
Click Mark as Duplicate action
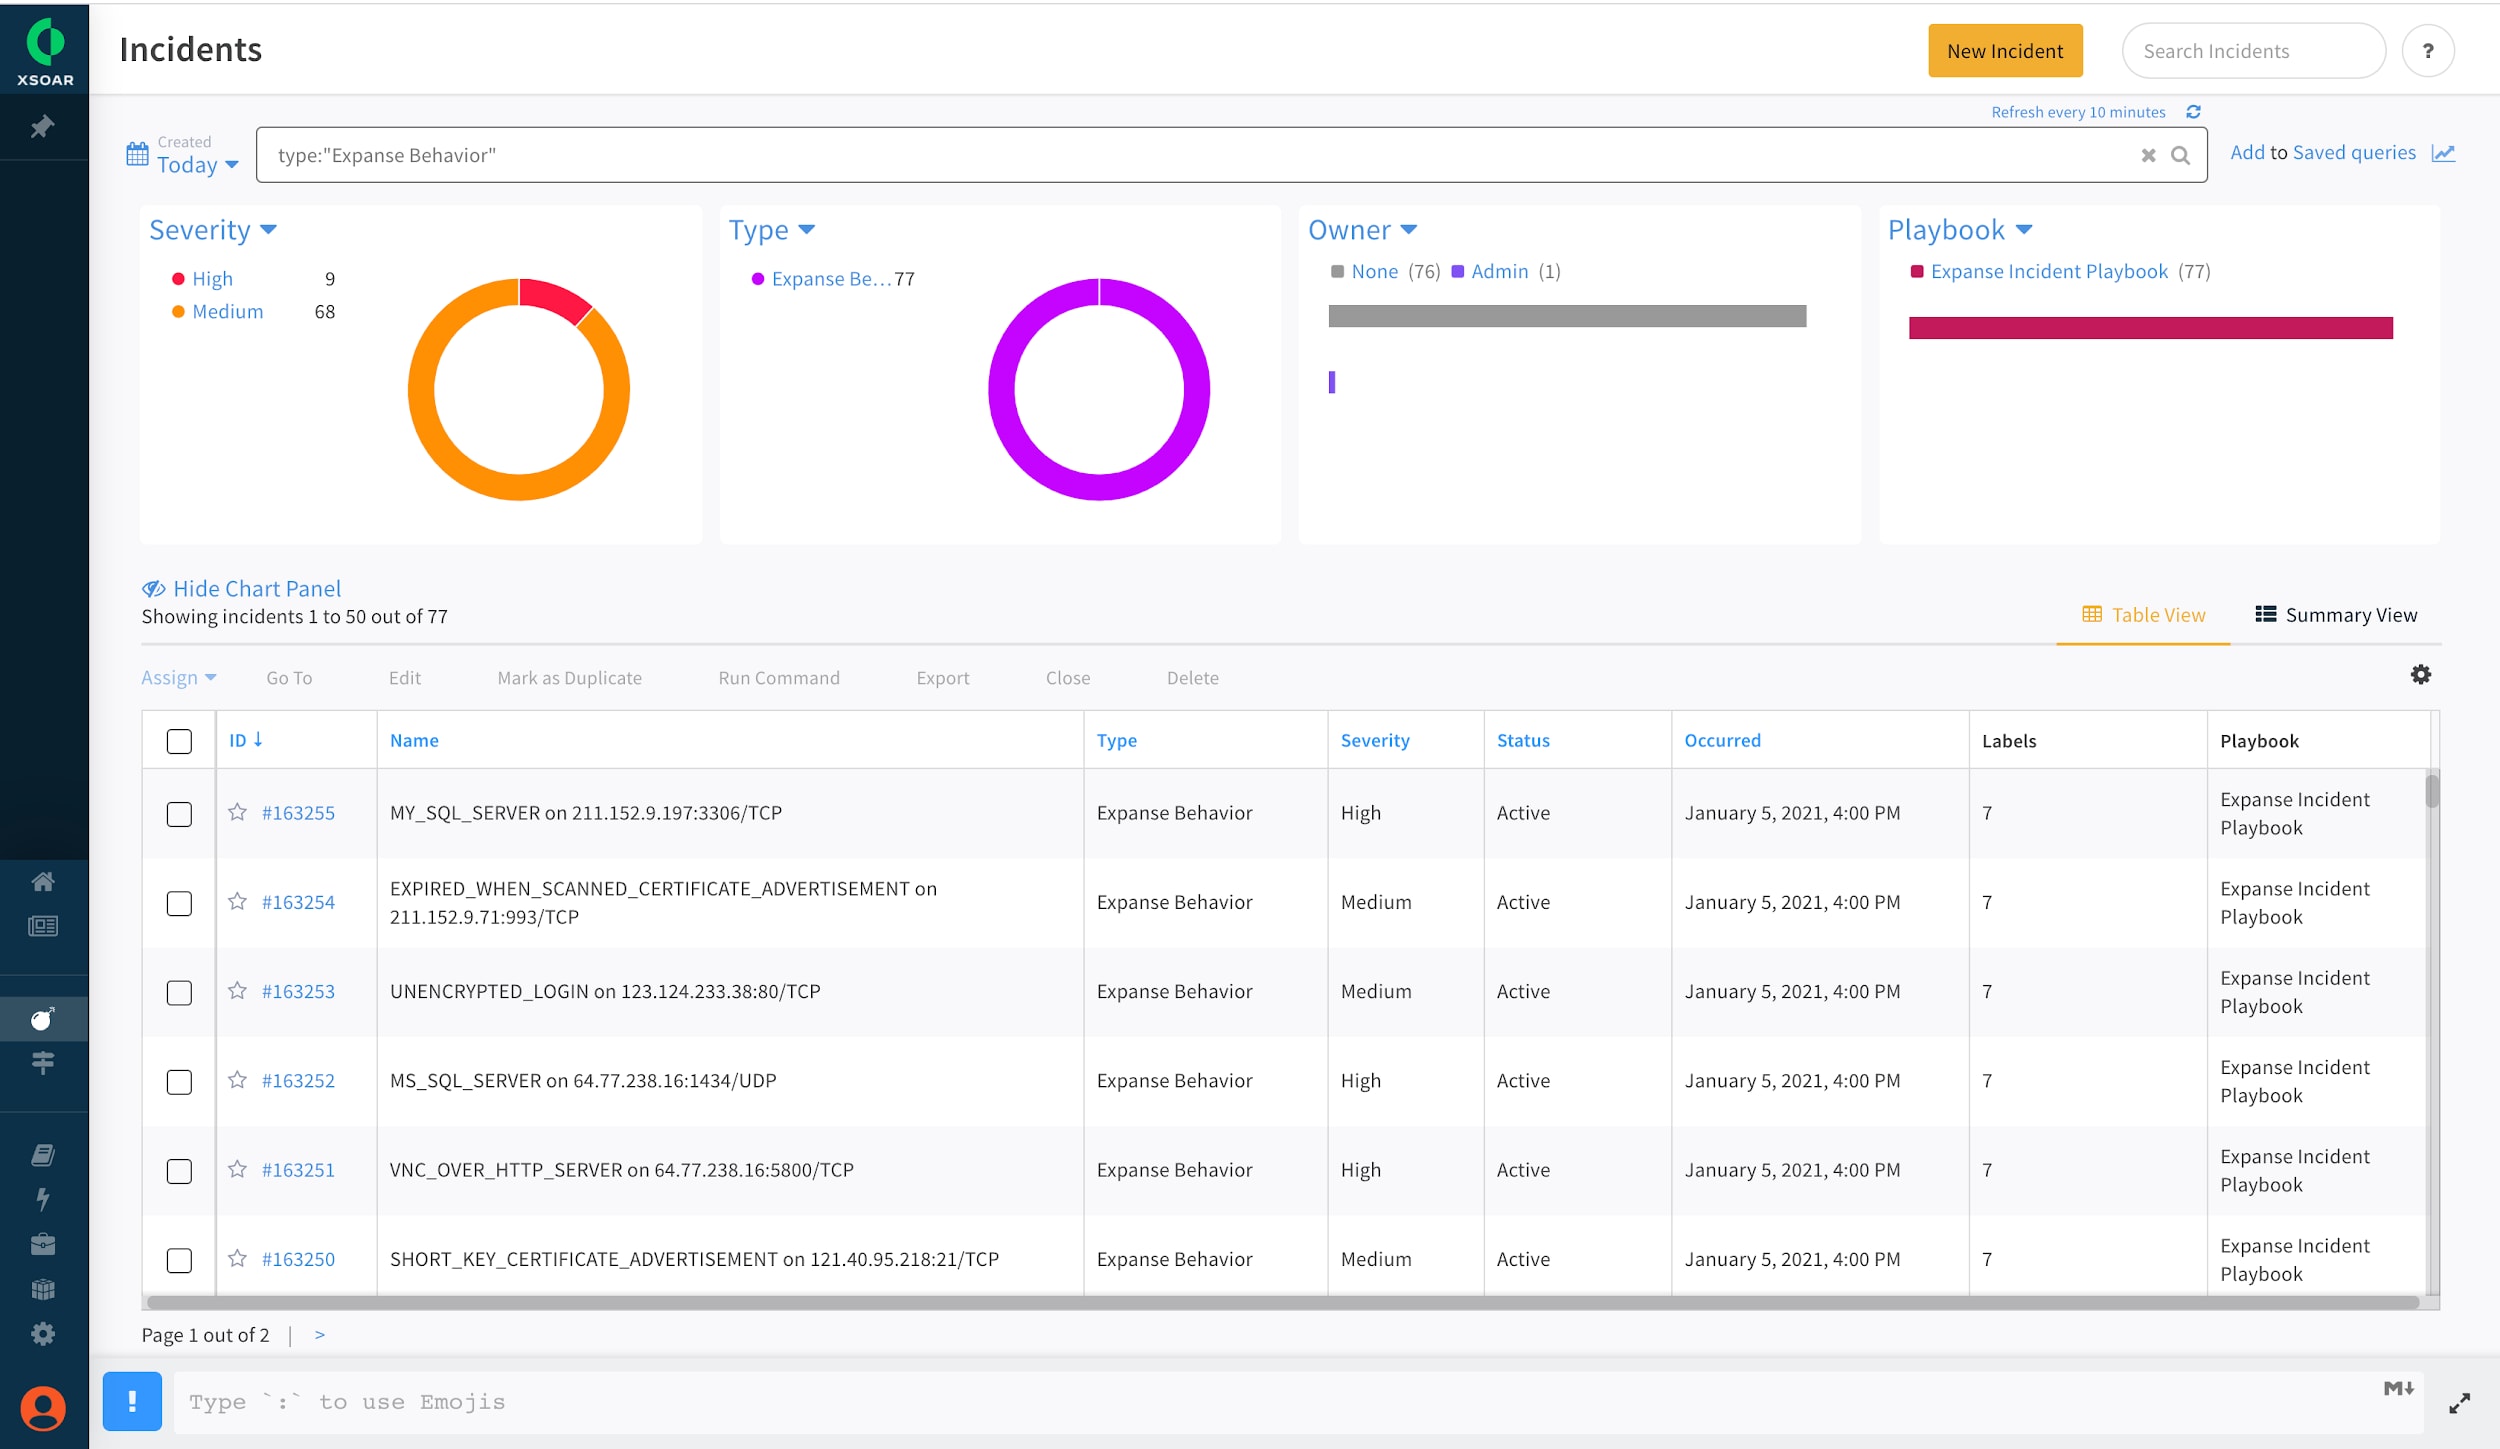(x=570, y=677)
